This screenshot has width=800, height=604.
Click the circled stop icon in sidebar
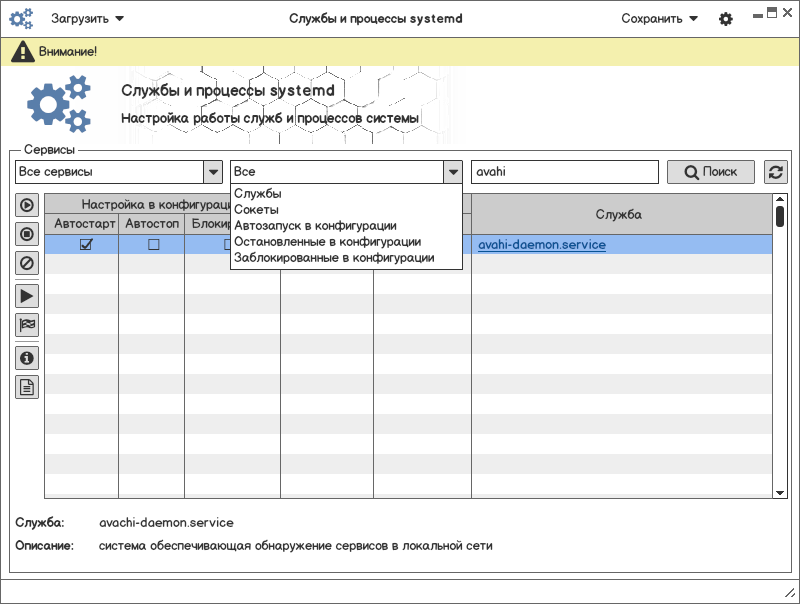[27, 235]
